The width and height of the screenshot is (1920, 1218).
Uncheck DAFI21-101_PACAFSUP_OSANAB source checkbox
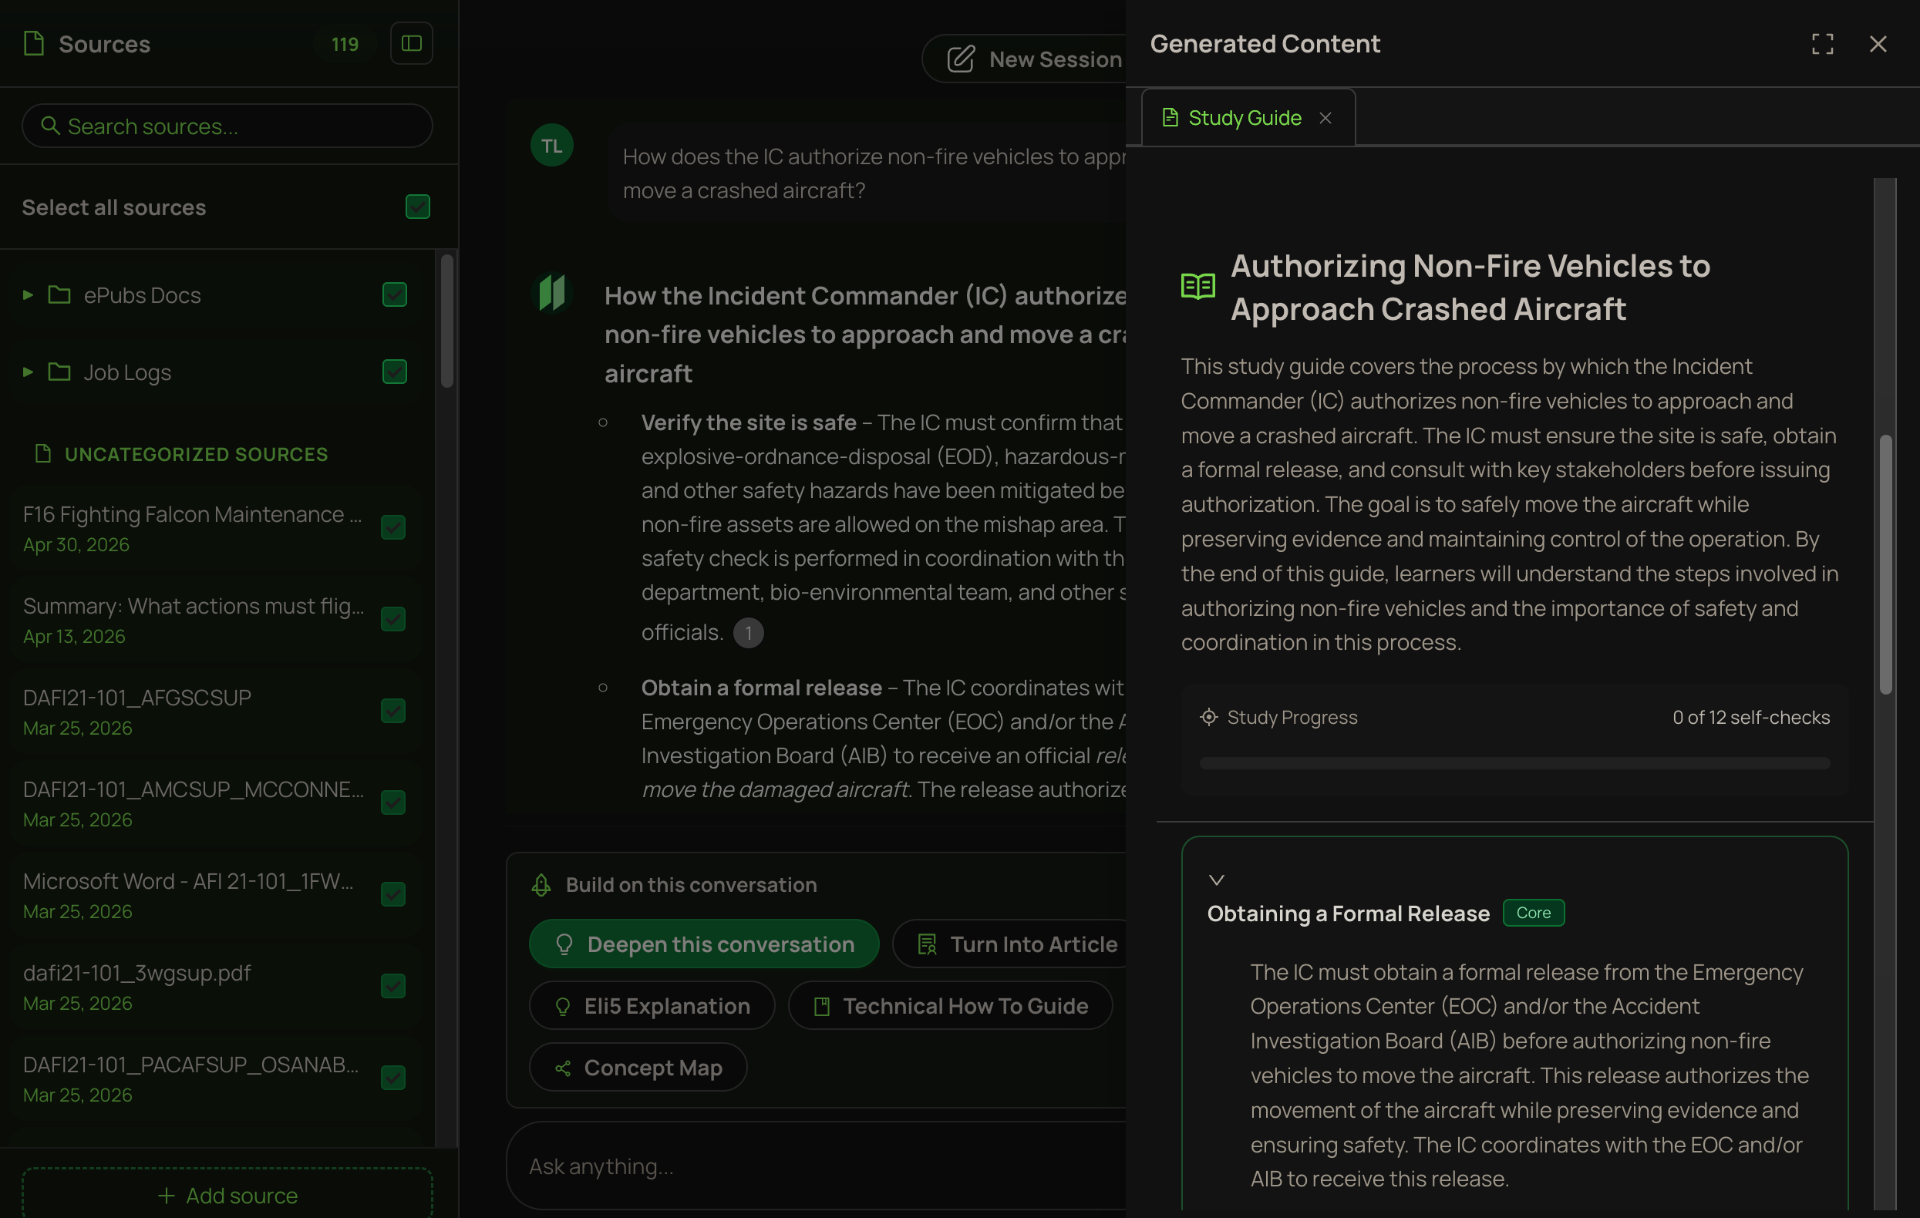(394, 1078)
